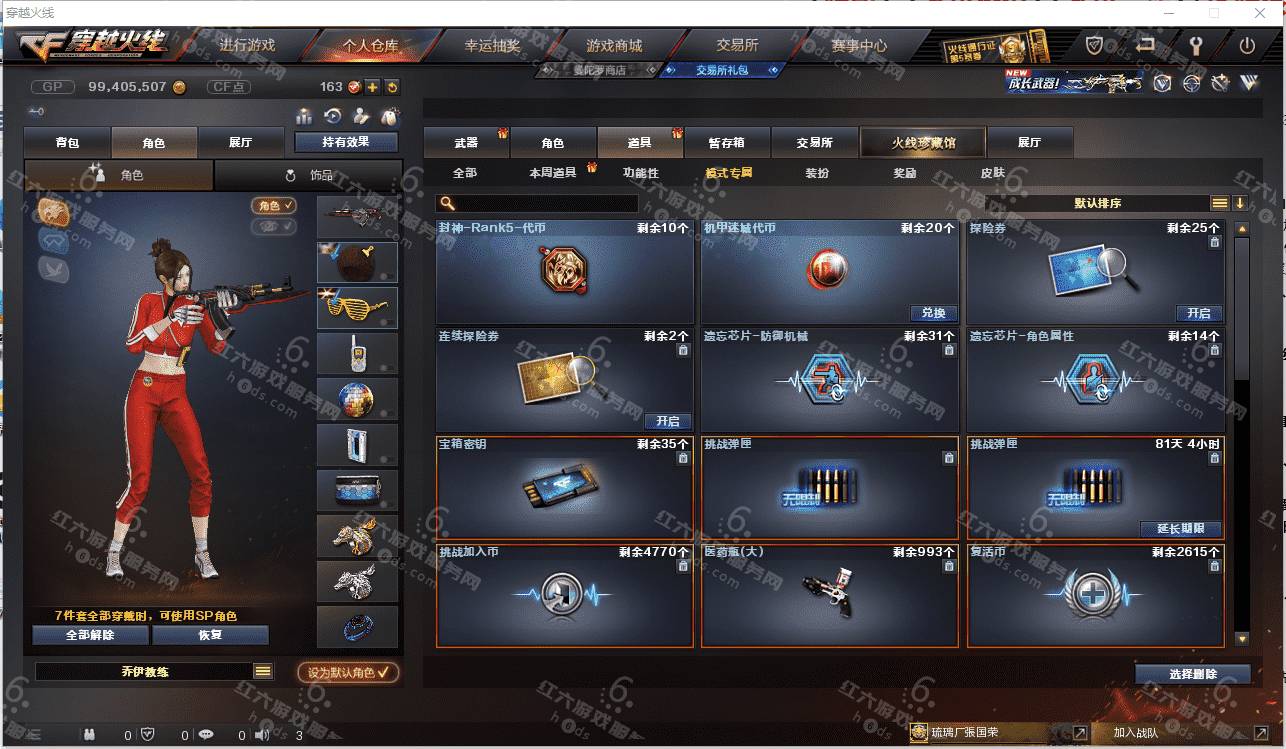This screenshot has height=749, width=1286.
Task: Check 设为默认角色 option
Action: coord(348,673)
